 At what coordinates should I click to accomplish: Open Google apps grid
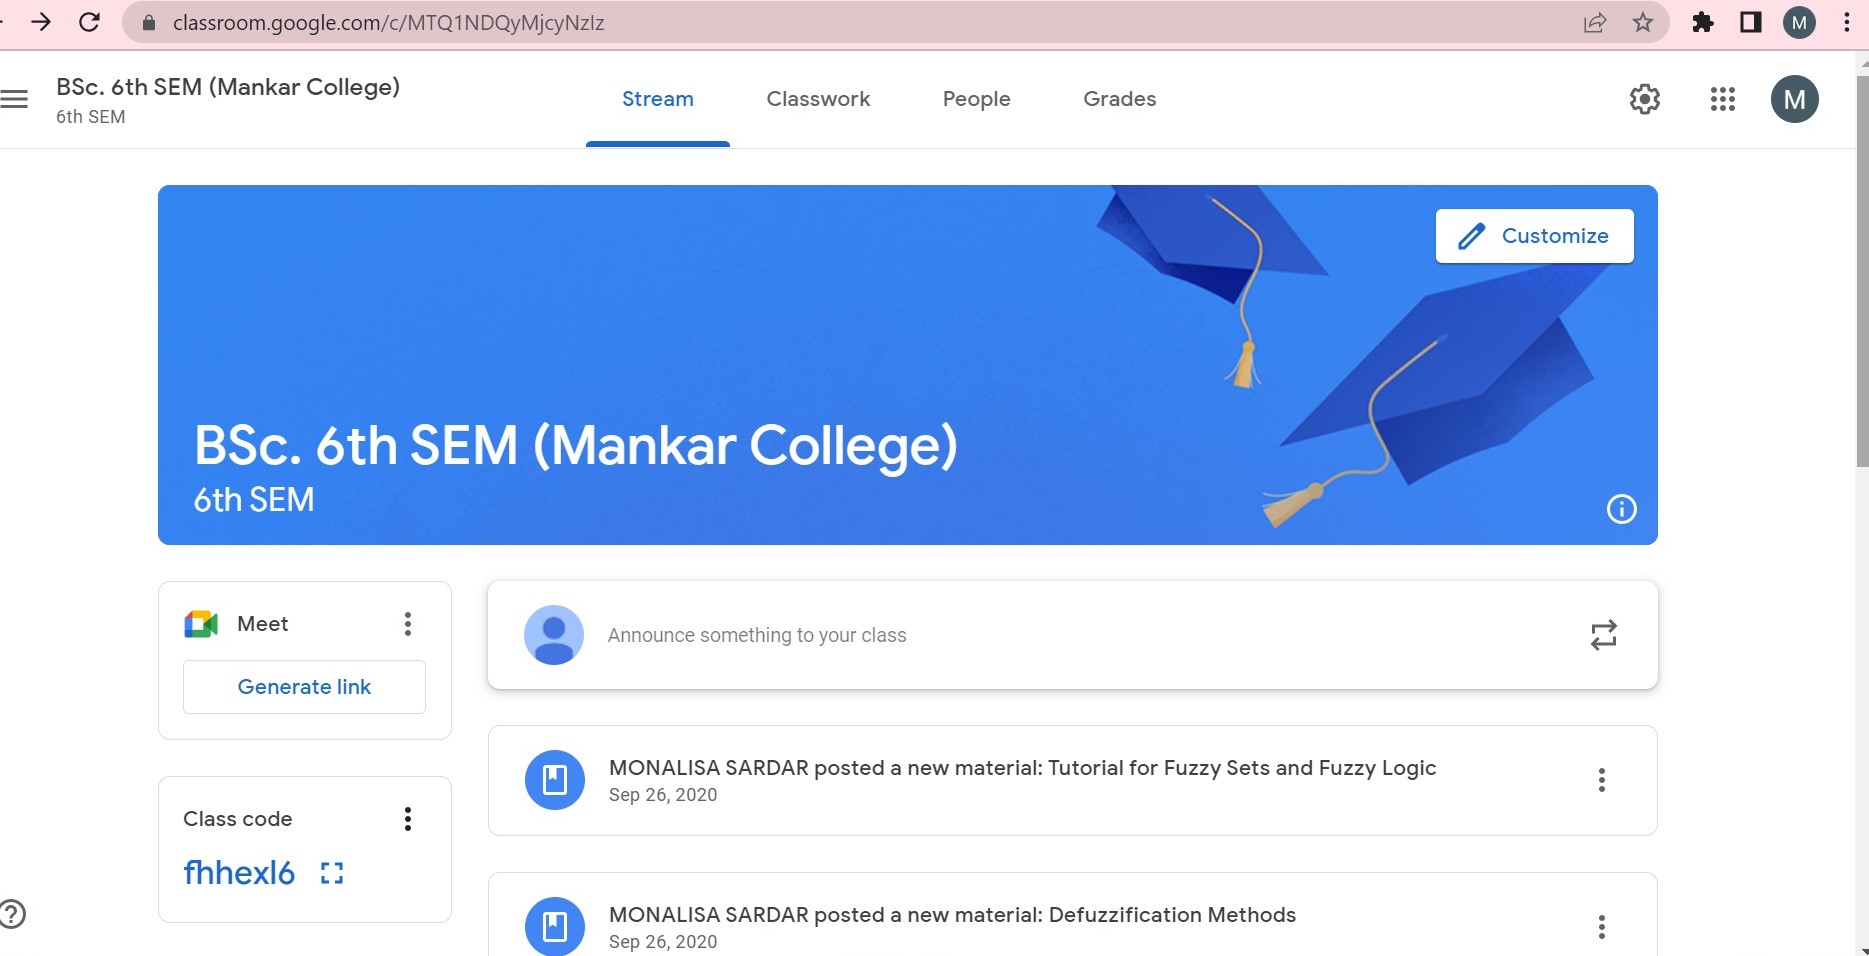coord(1722,99)
